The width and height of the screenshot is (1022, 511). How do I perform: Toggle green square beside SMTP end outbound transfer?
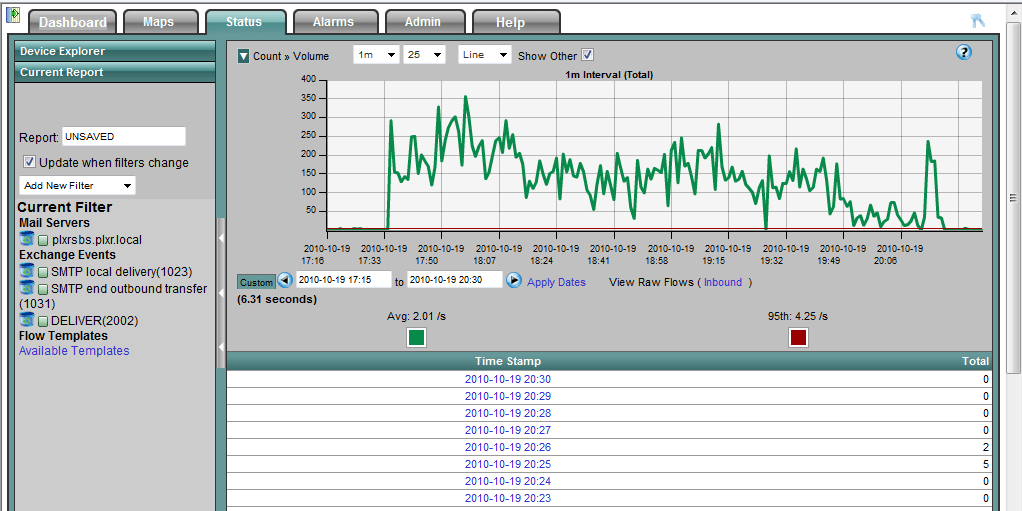point(43,289)
